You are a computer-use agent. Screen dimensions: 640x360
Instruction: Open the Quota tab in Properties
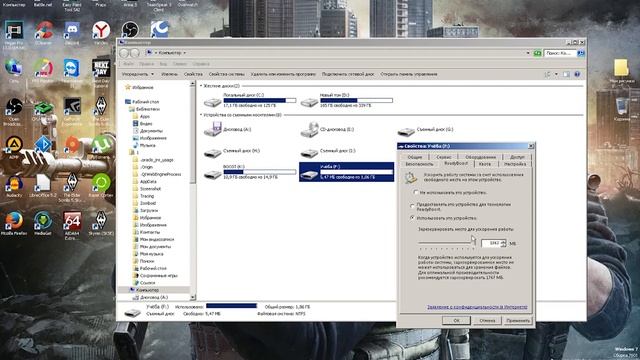coord(484,164)
